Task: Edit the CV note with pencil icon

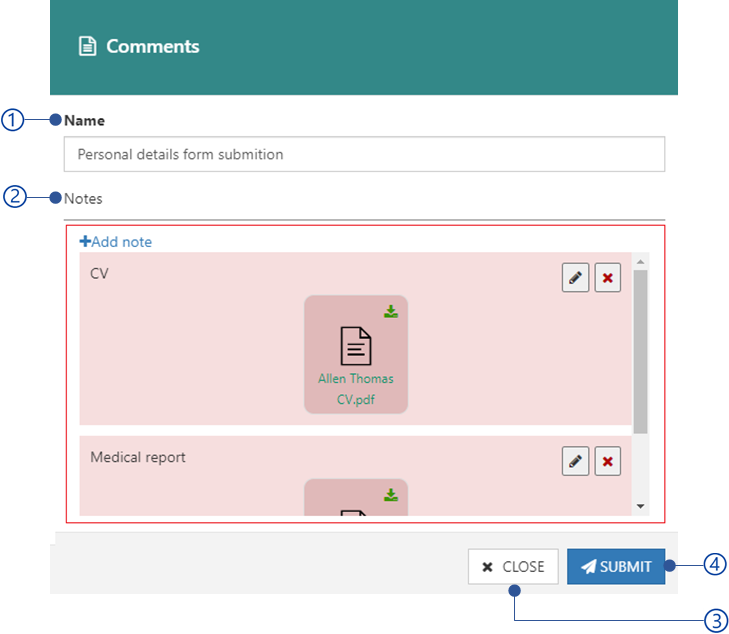Action: (575, 278)
